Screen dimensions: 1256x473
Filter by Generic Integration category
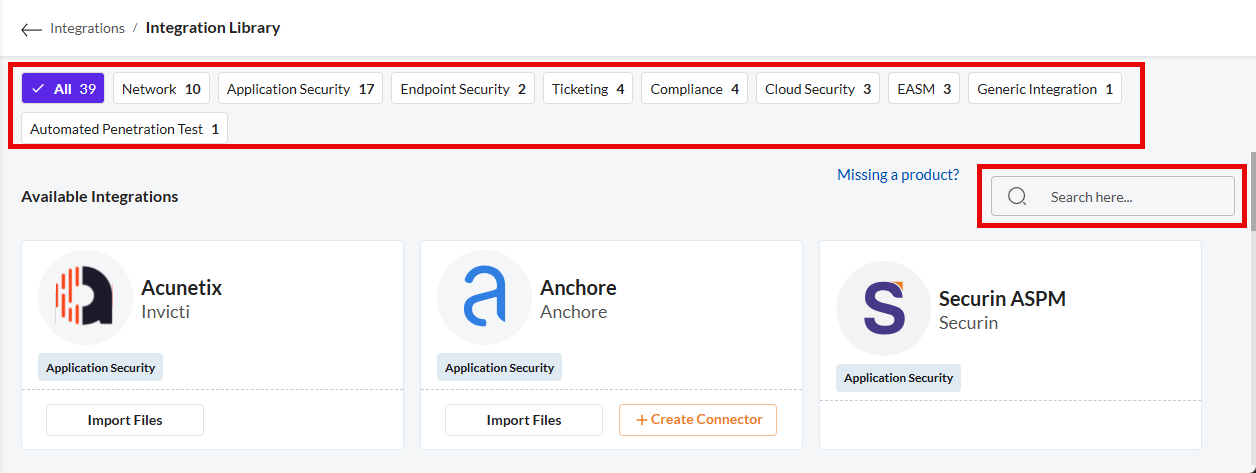point(1045,89)
